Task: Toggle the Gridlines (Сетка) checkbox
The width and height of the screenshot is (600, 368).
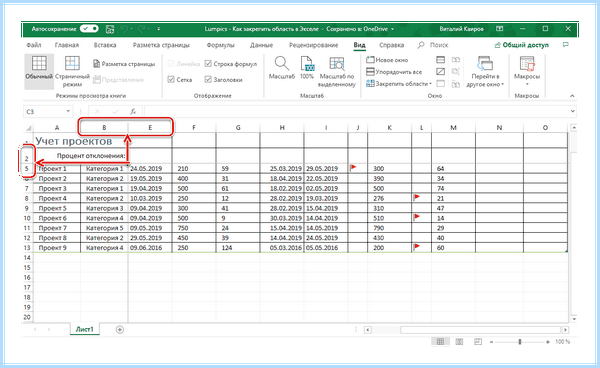Action: (x=171, y=80)
